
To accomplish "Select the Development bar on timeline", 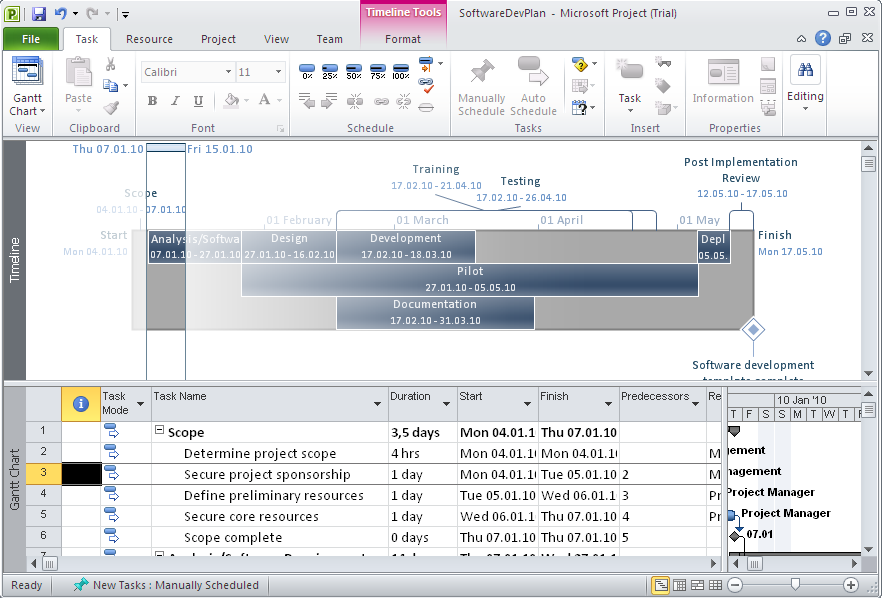I will 406,246.
